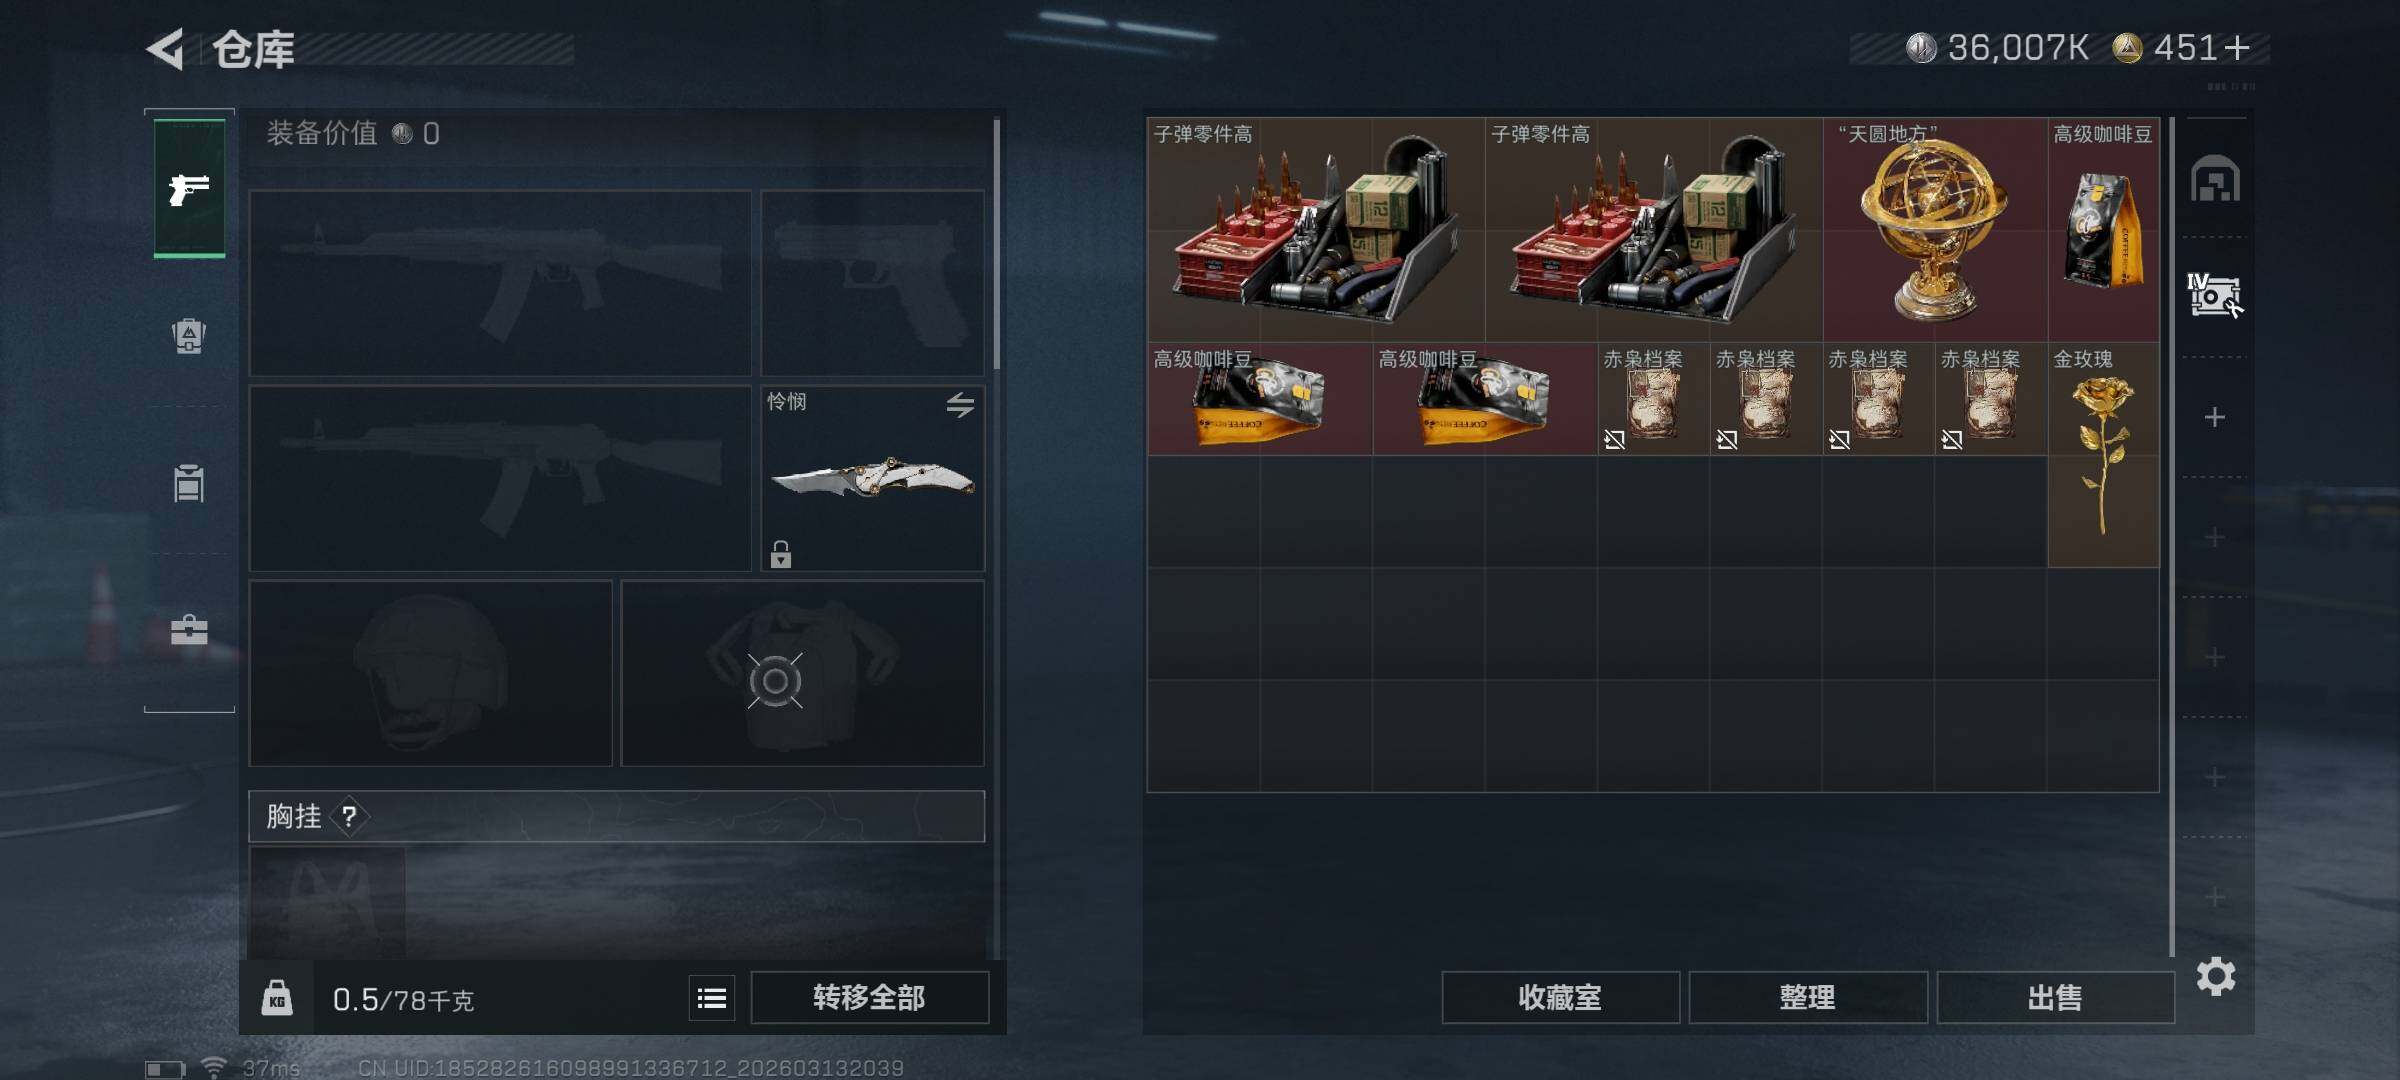This screenshot has height=1080, width=2400.
Task: Show 胸挂 help question mark
Action: pos(348,817)
